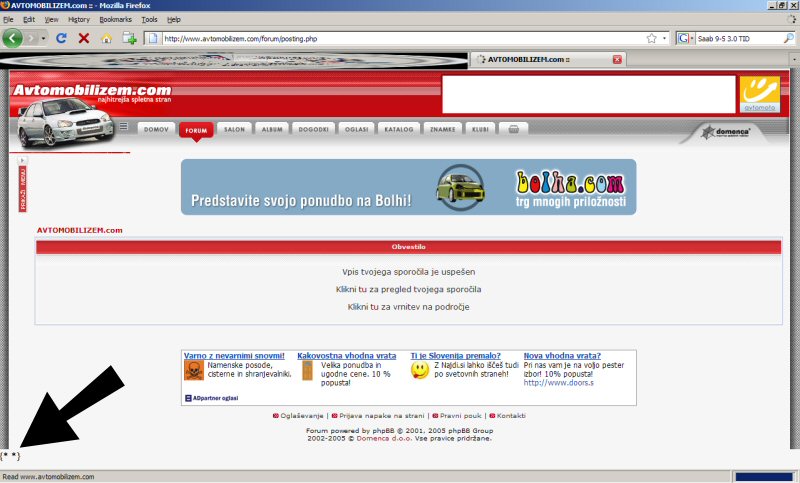
Task: Open the View menu
Action: 52,19
